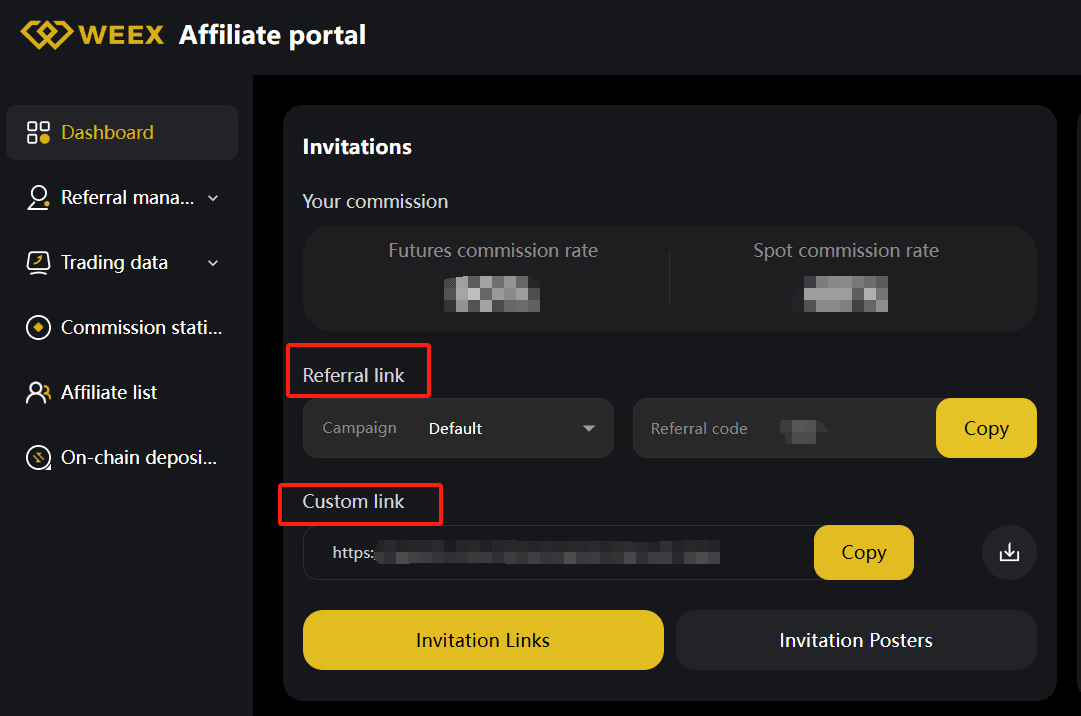Click the Invitation Posters button
The height and width of the screenshot is (716, 1081).
pos(856,639)
